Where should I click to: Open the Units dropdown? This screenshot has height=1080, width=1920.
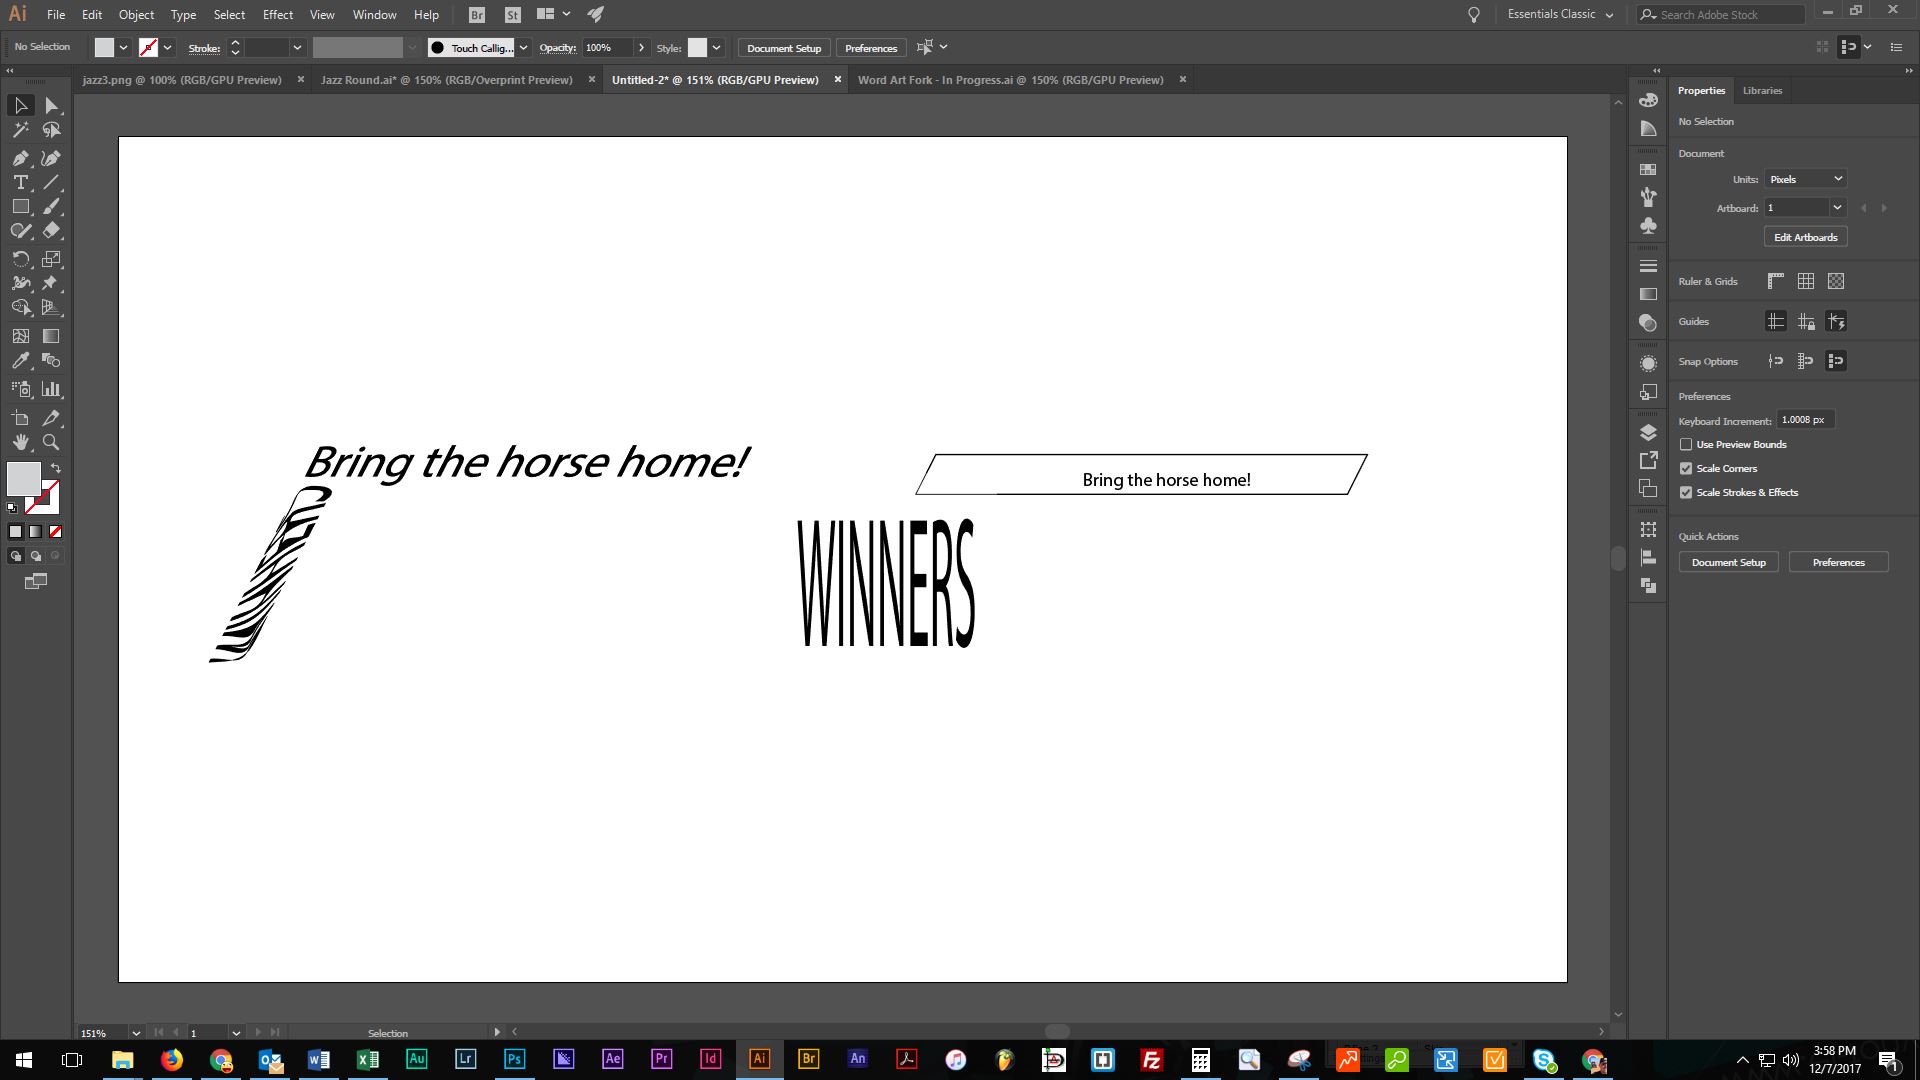[x=1805, y=179]
